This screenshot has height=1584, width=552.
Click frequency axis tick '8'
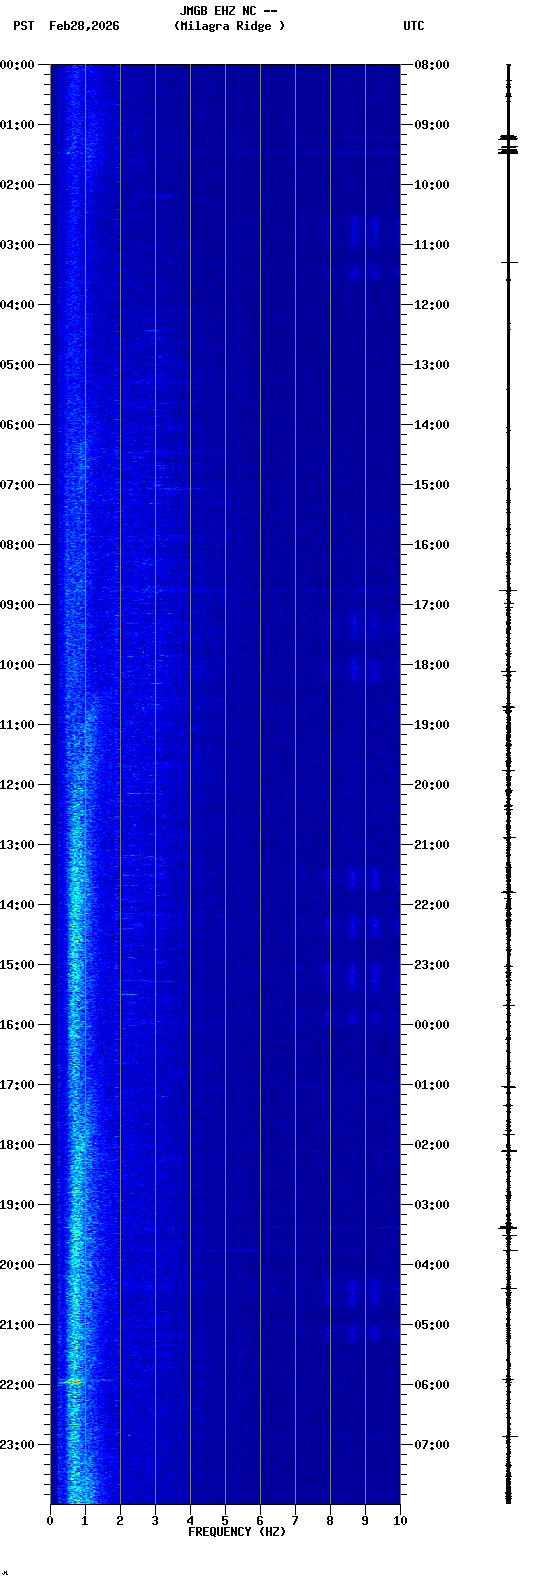[x=330, y=1521]
